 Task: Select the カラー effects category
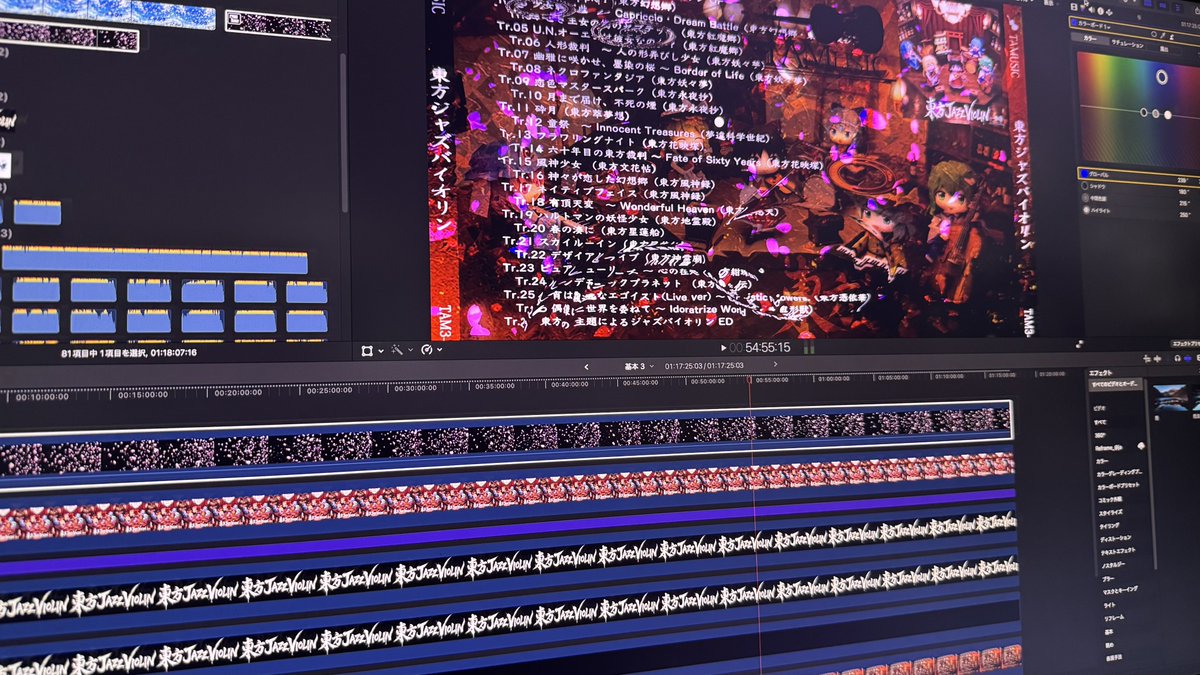point(1101,461)
